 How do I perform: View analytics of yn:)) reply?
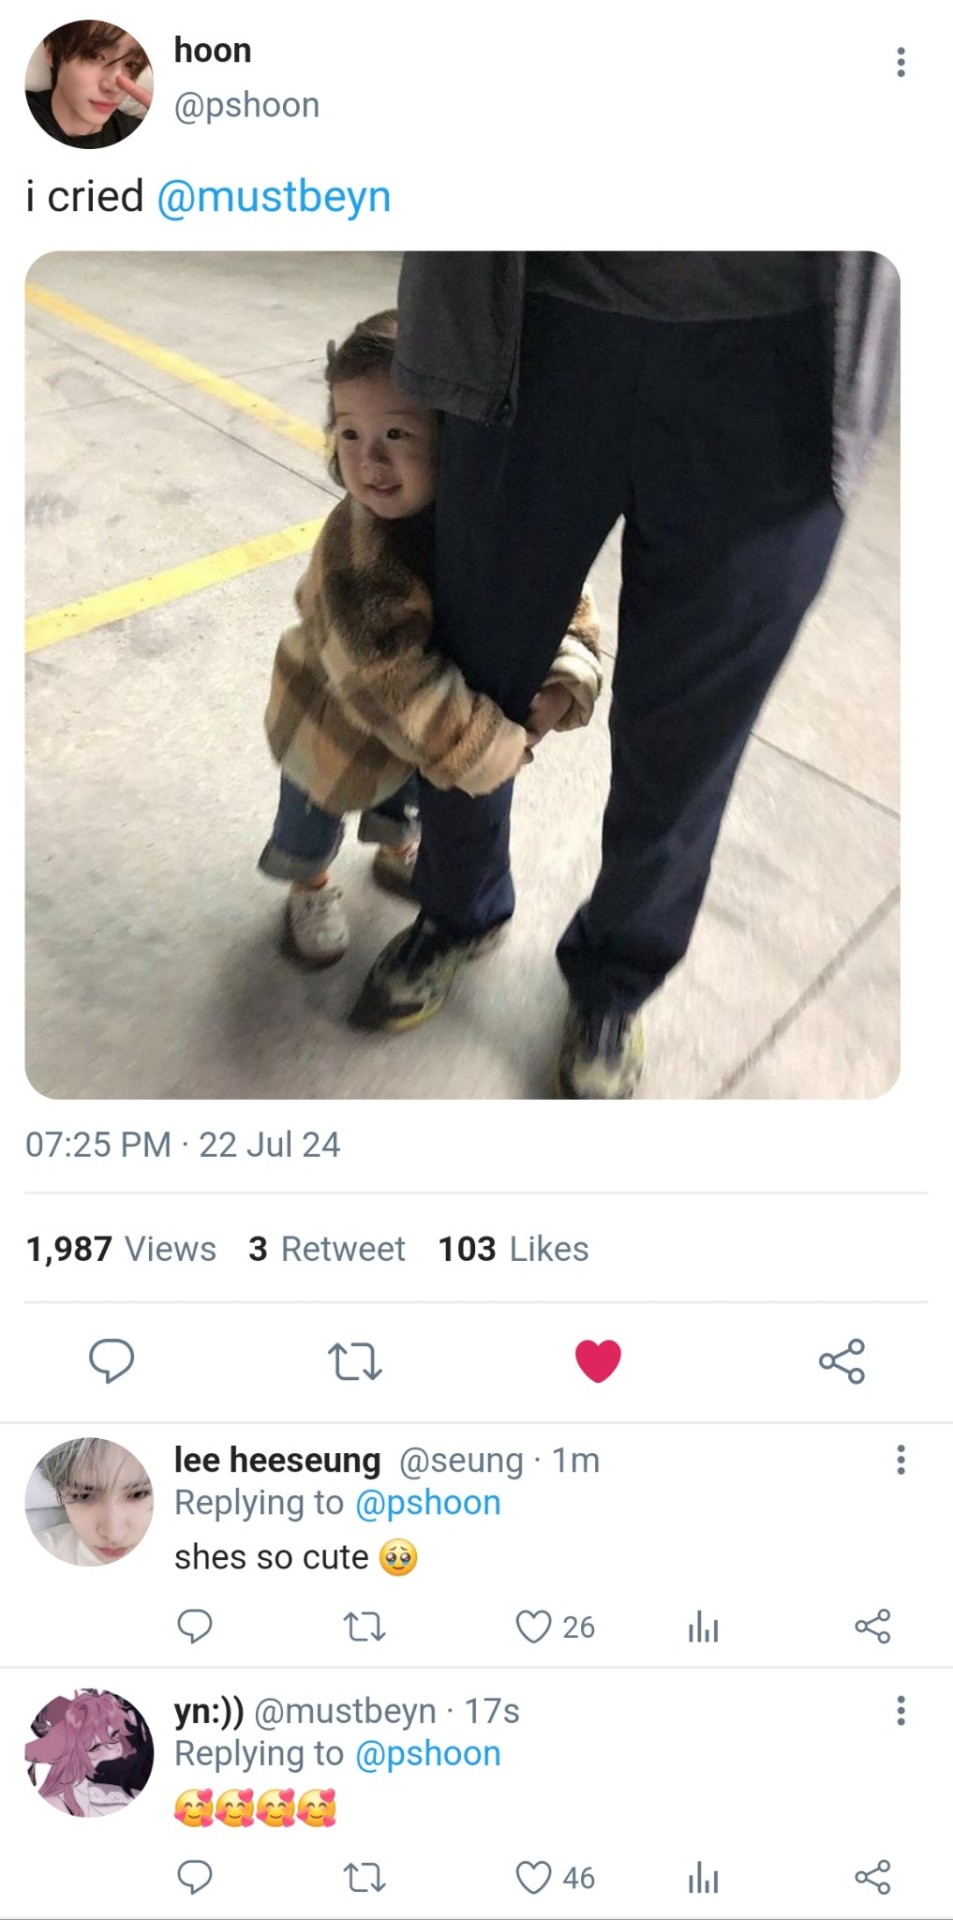(x=703, y=1878)
